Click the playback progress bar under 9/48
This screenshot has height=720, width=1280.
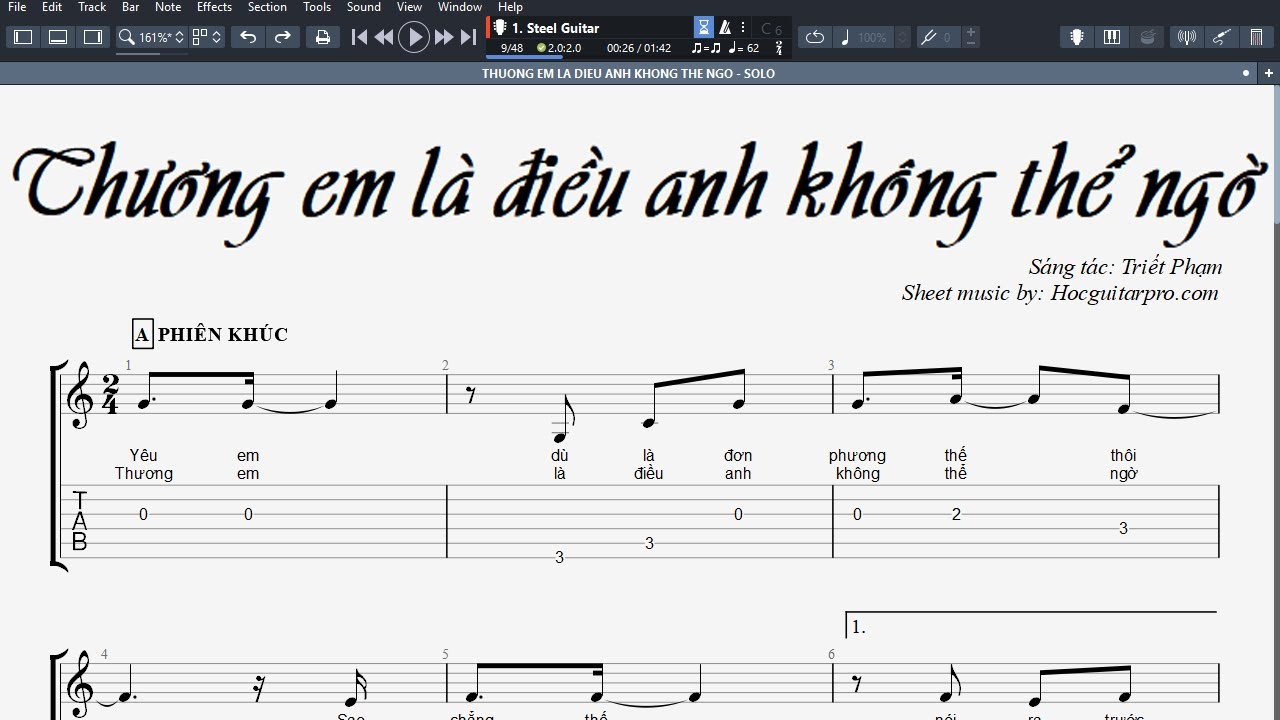[524, 57]
